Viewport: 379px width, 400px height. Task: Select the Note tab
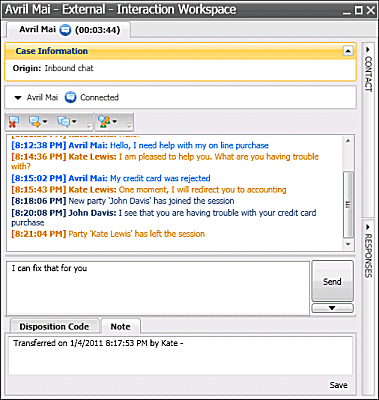[121, 326]
